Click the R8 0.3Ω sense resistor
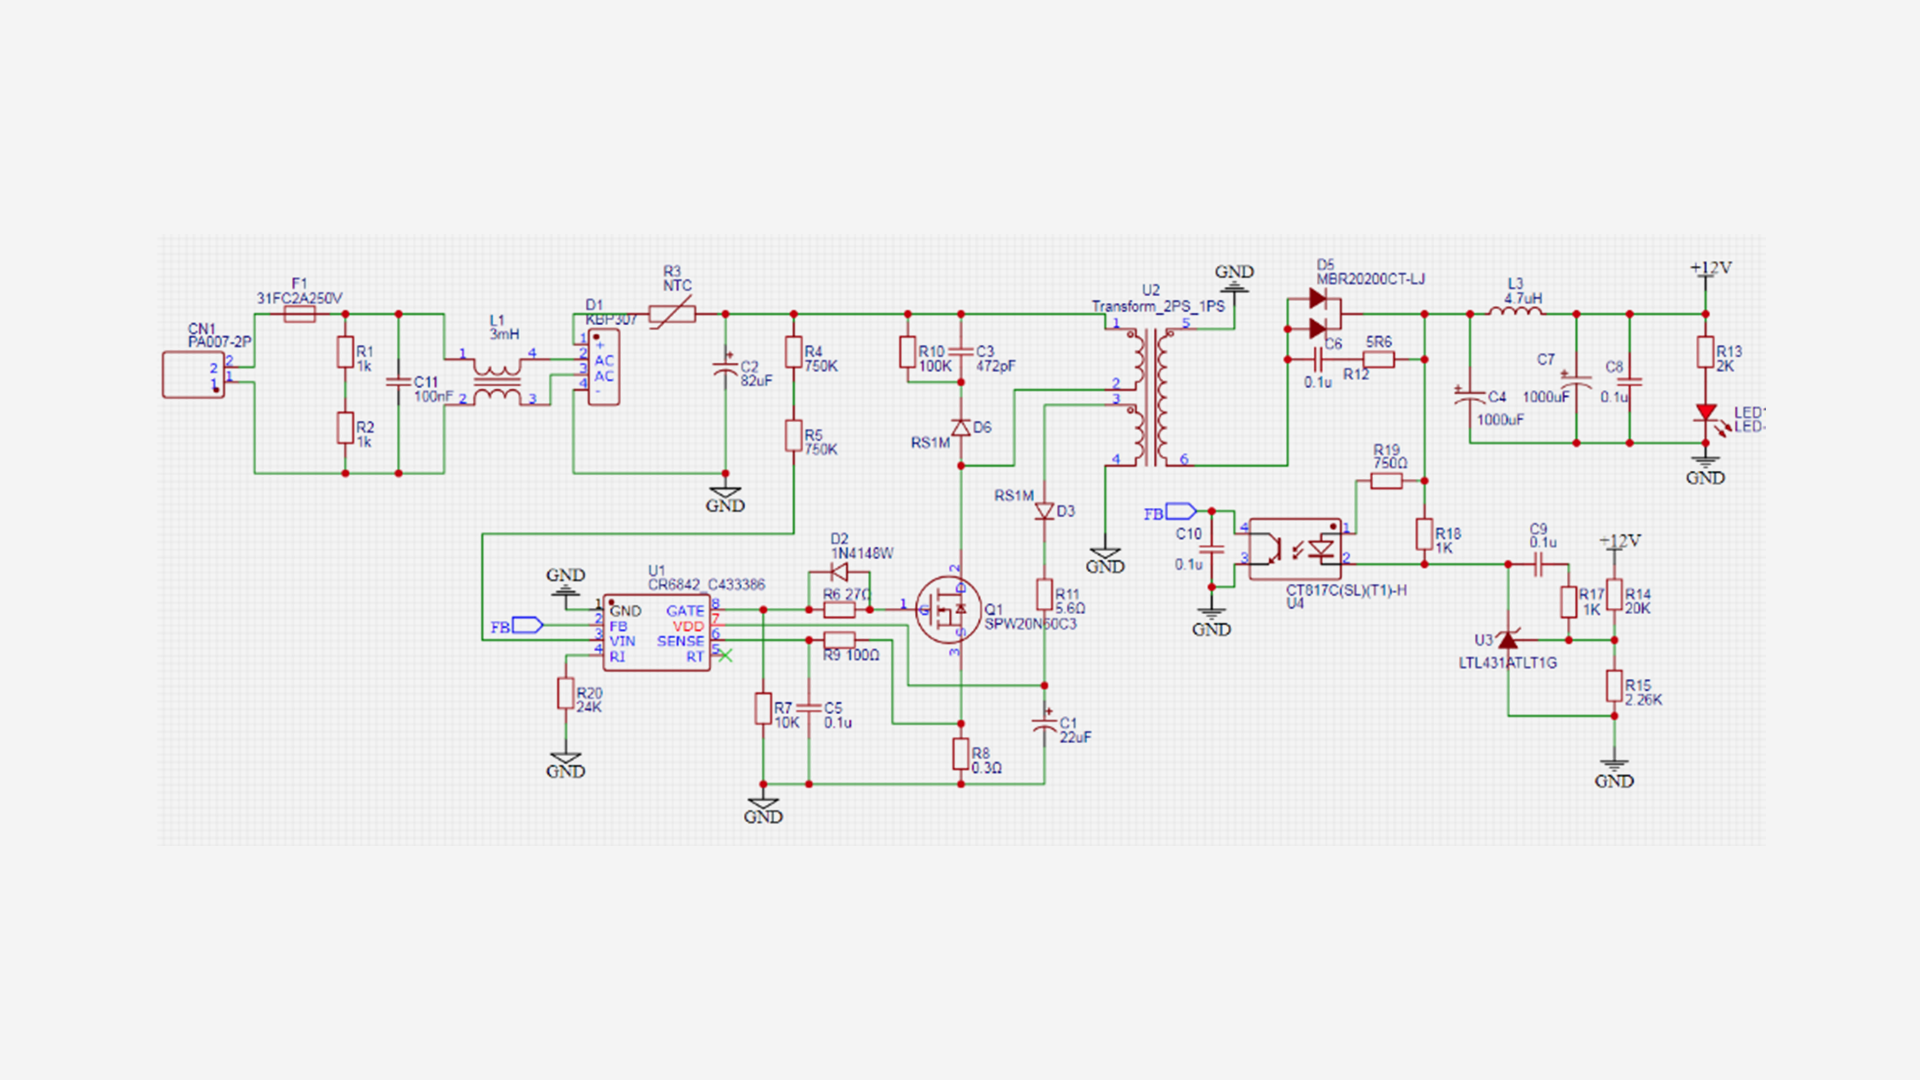1920x1080 pixels. pos(960,754)
